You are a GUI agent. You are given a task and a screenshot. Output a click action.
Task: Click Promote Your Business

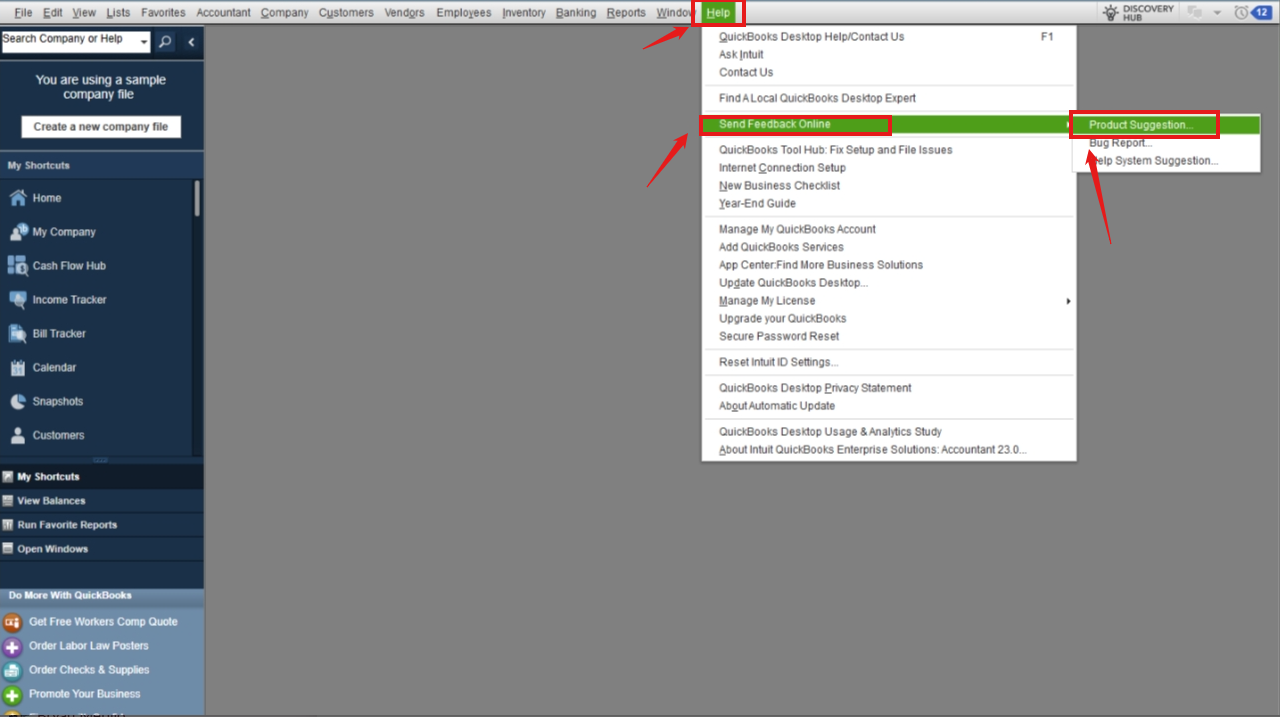pyautogui.click(x=84, y=694)
